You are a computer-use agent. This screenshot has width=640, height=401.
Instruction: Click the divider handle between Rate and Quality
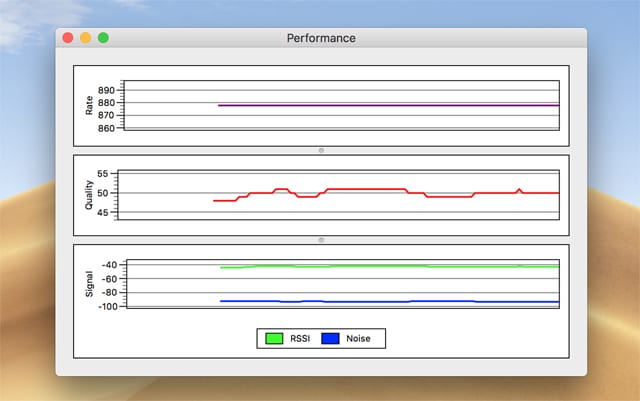(x=321, y=150)
